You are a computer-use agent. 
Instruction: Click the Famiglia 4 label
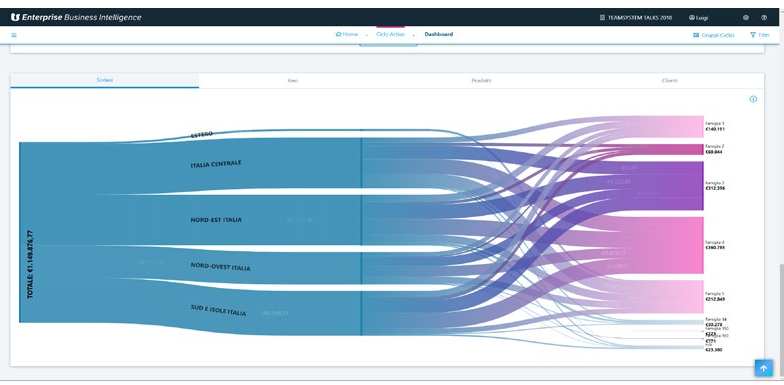pos(715,245)
